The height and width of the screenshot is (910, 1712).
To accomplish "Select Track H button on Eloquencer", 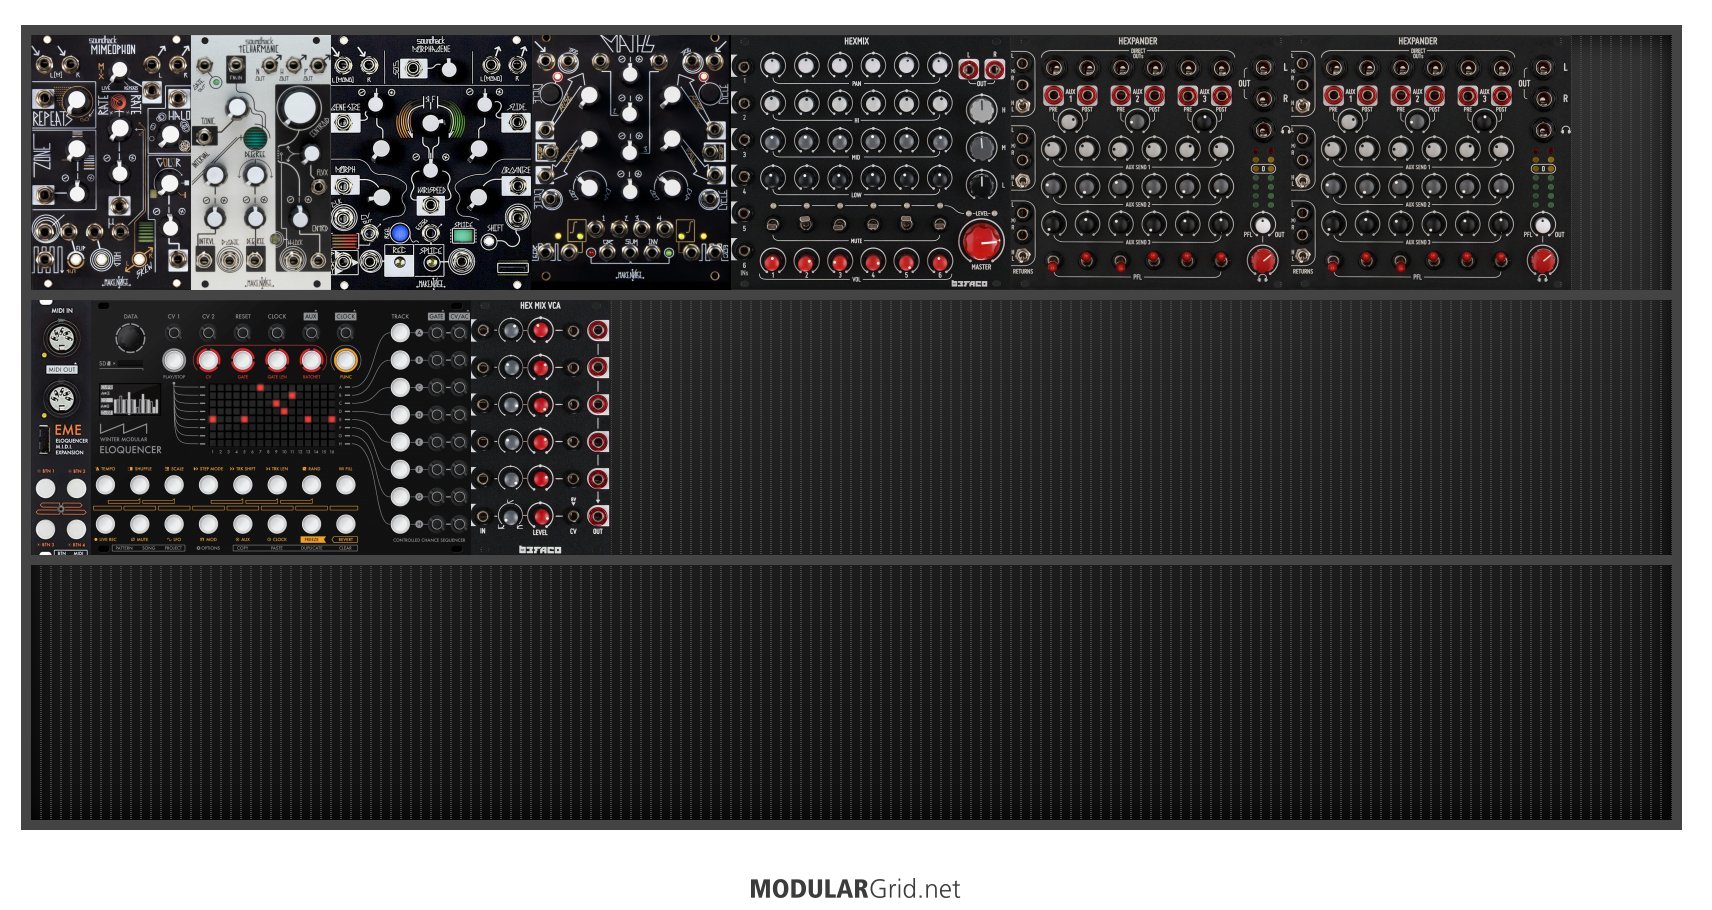I will coord(400,523).
